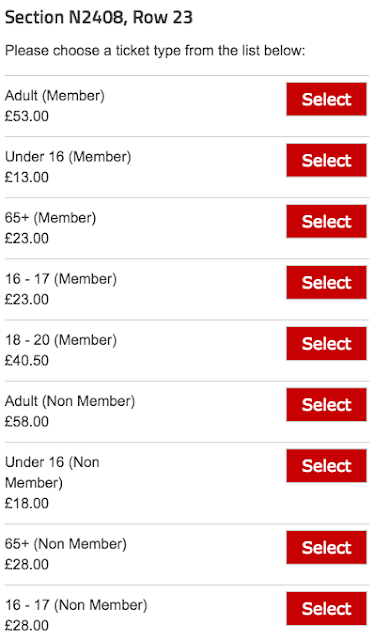Viewport: 374px width, 640px height.
Task: Choose the 18 - 20 (Member) Select button
Action: coord(326,344)
